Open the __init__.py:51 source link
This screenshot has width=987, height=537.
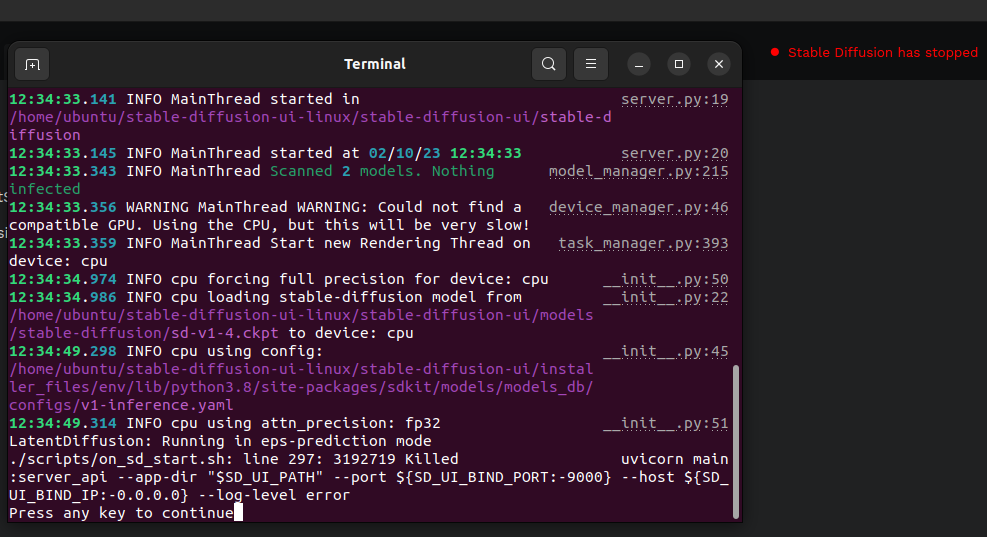tap(665, 424)
